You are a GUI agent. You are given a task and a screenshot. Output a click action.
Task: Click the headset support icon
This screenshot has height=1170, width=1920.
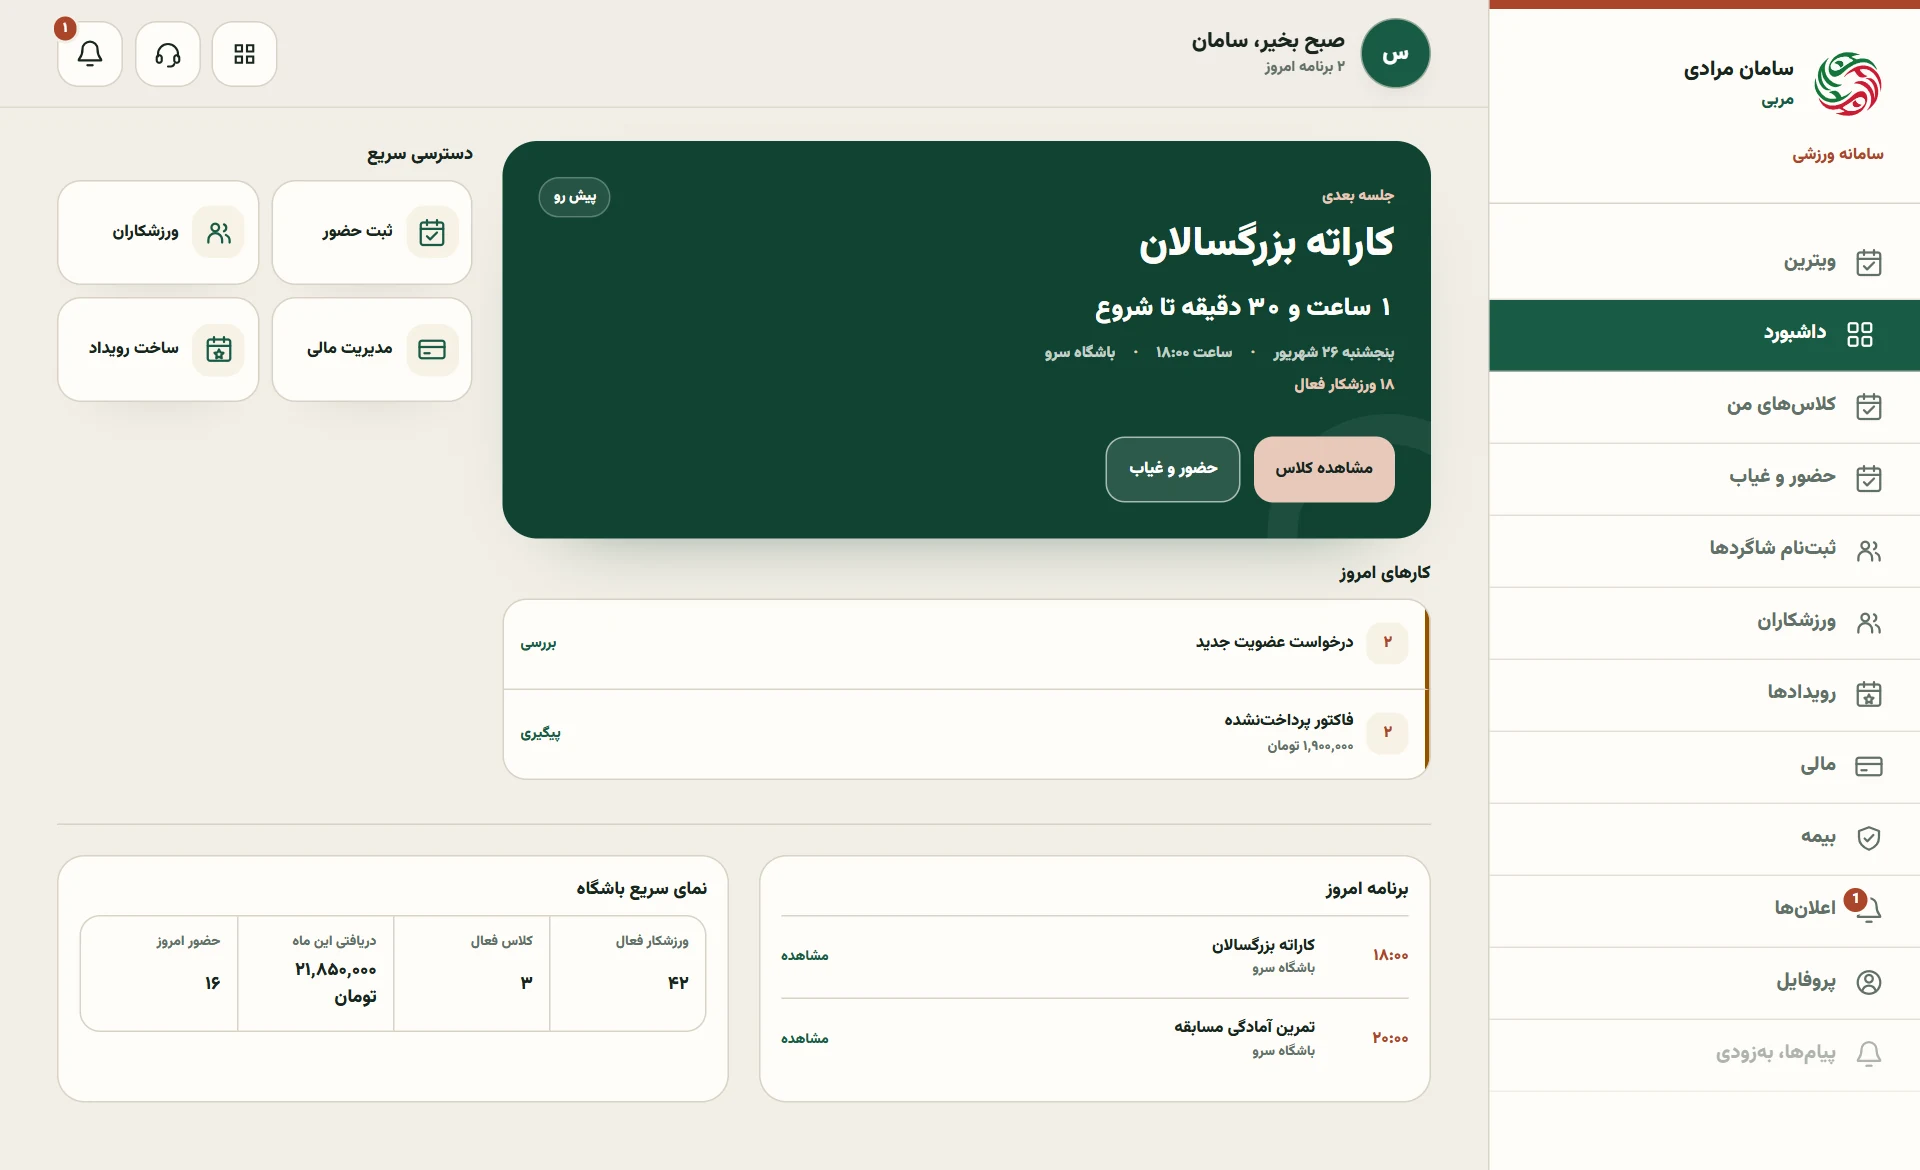[x=168, y=54]
